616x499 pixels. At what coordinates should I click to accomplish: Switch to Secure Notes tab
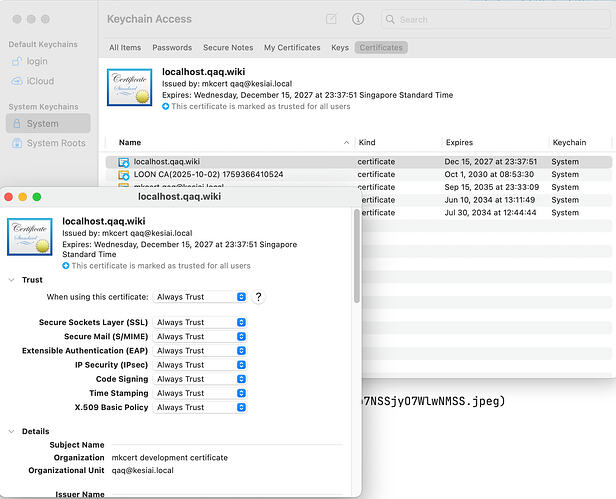click(228, 48)
